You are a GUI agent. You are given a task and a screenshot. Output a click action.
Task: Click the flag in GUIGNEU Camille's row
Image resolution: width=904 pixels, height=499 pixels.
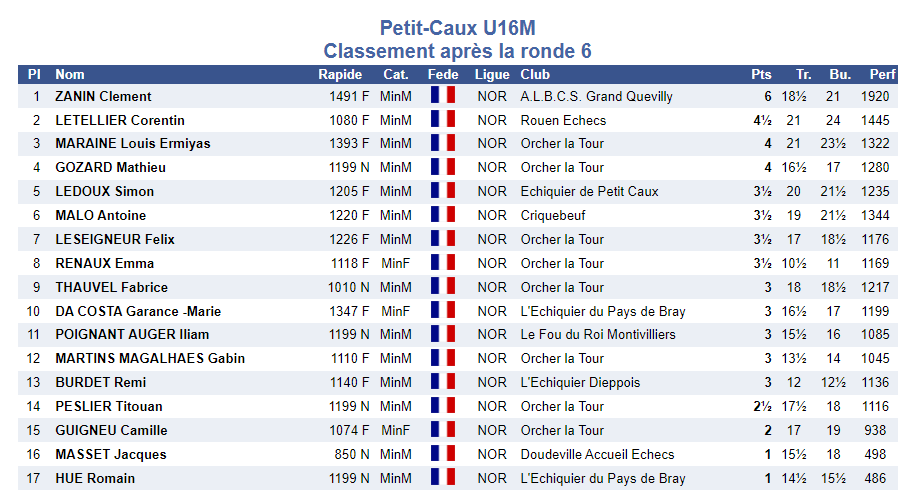pyautogui.click(x=442, y=430)
